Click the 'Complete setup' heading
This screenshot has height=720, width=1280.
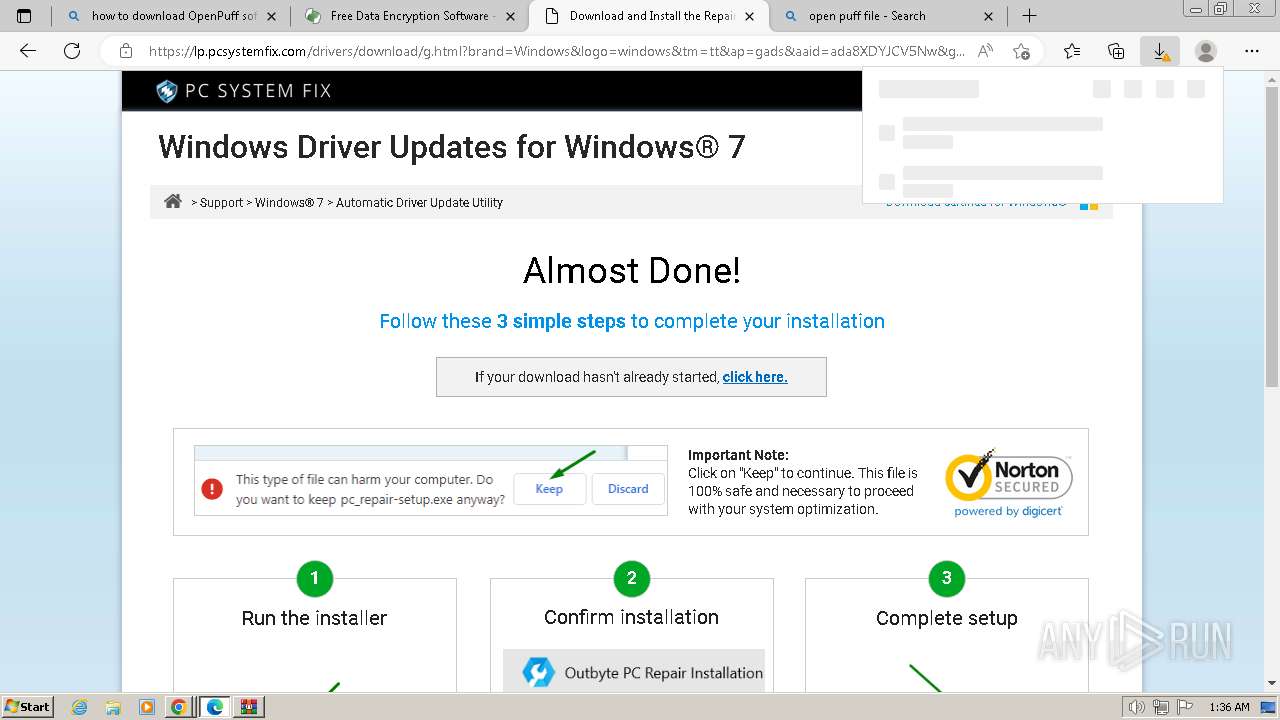pos(947,618)
